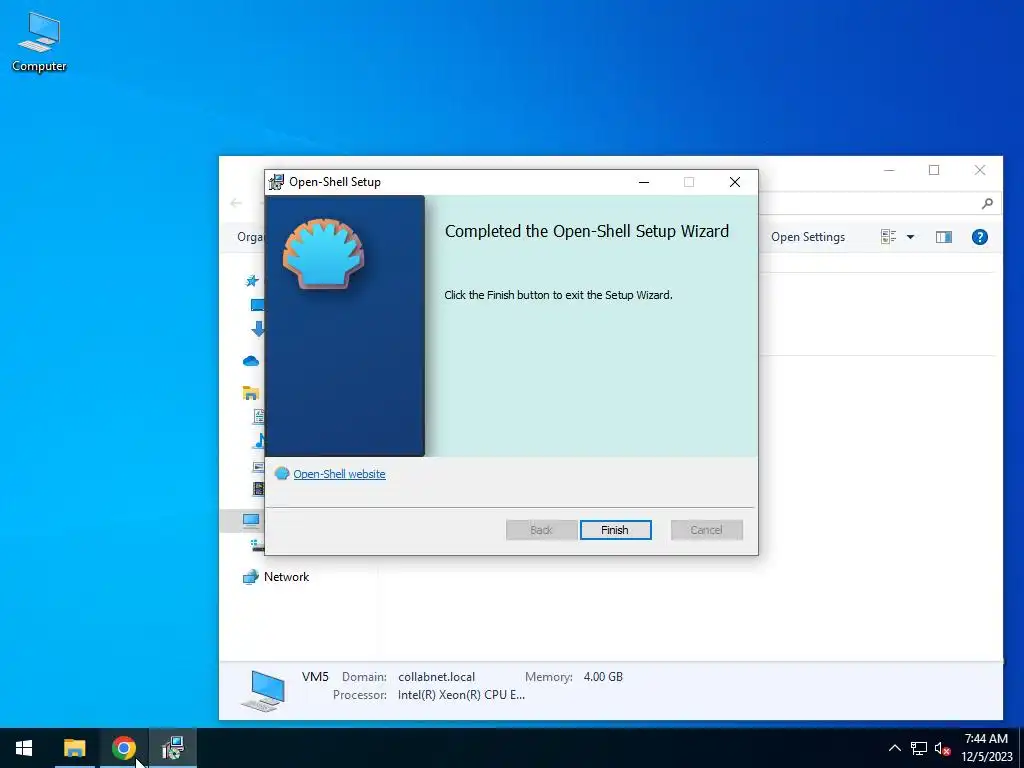Click the VM5 computer name in the details pane
The height and width of the screenshot is (768, 1024).
[315, 677]
